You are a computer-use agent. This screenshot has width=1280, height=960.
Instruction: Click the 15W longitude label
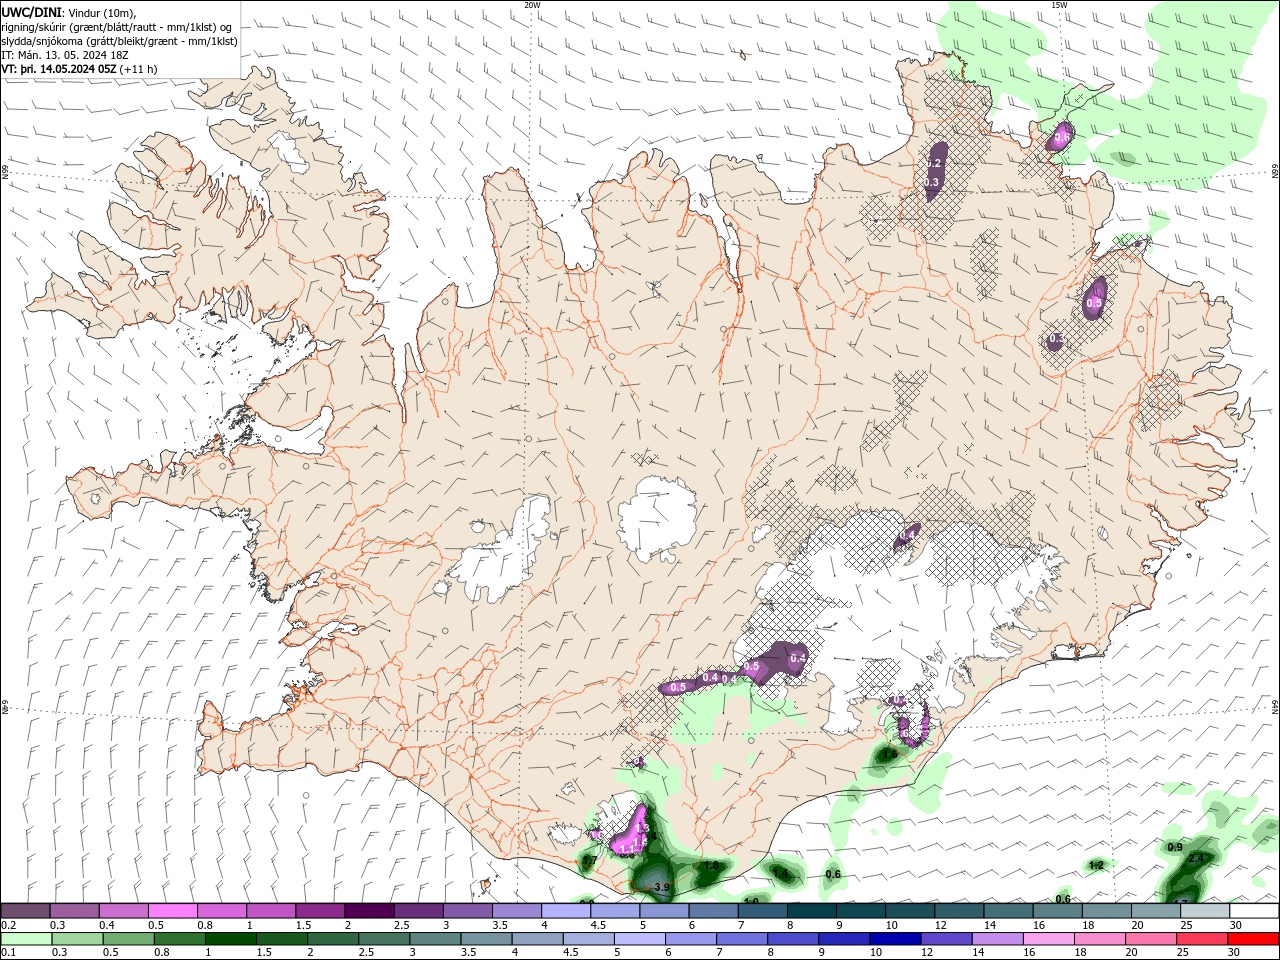1059,5
